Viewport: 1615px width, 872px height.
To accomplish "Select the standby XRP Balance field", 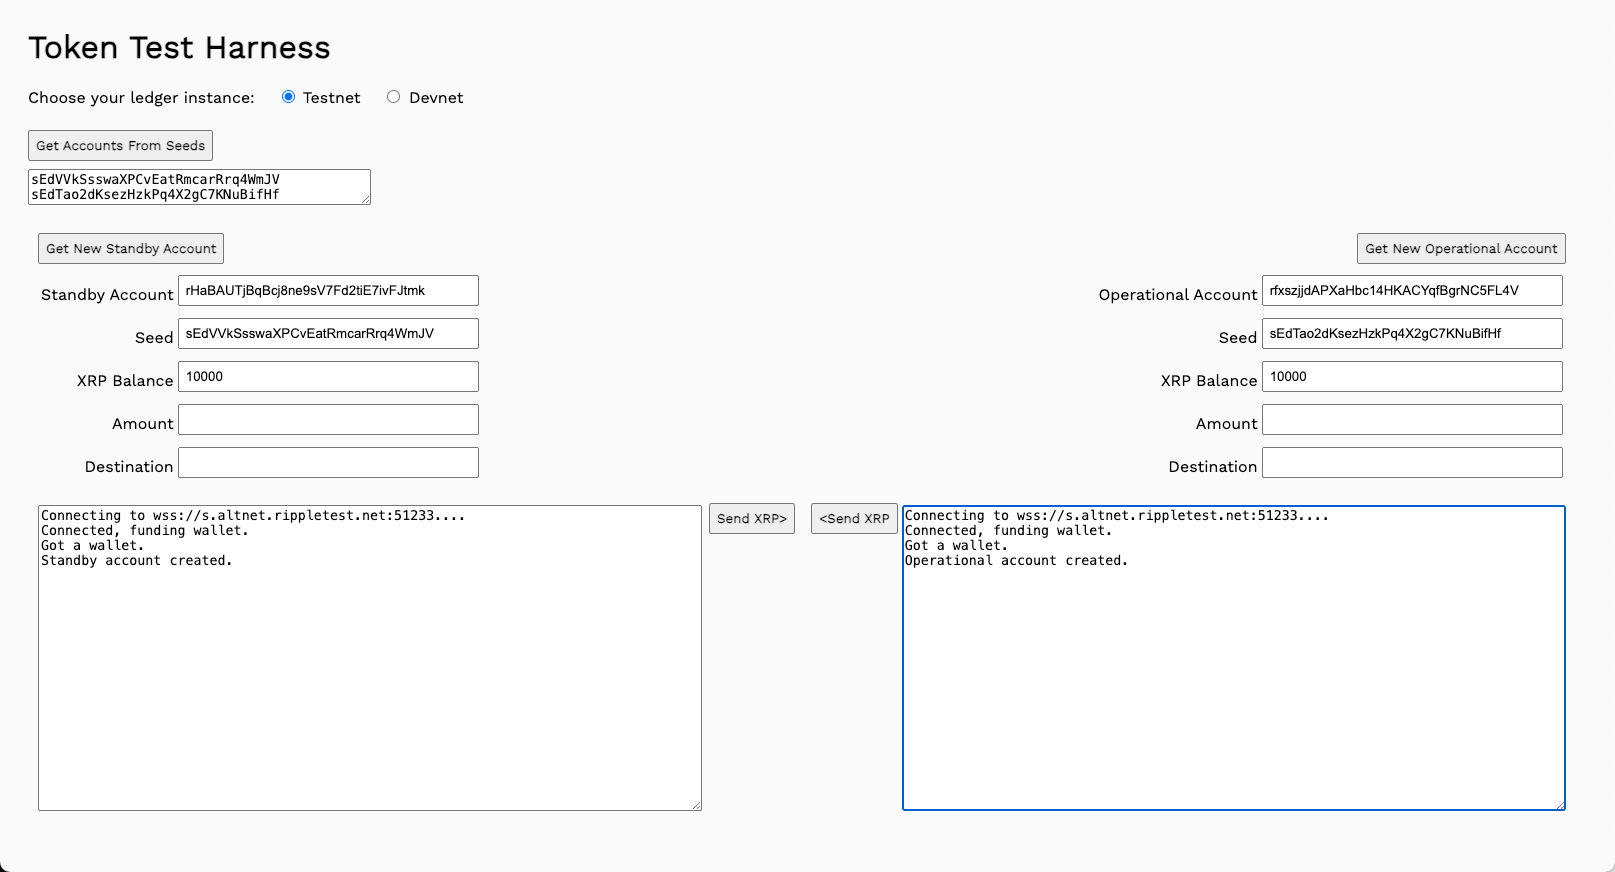I will pos(328,377).
